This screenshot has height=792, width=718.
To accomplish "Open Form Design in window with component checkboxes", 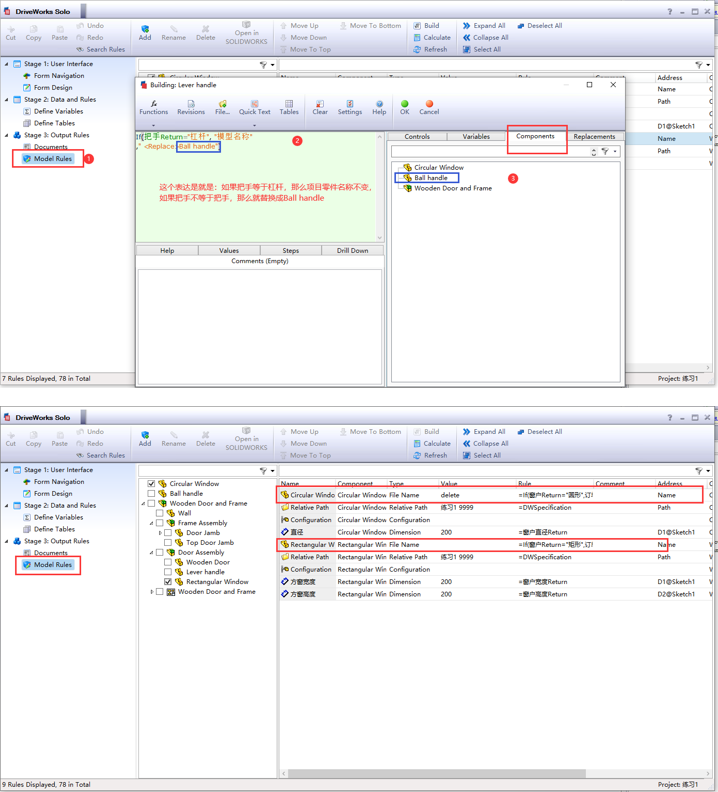I will coord(47,493).
